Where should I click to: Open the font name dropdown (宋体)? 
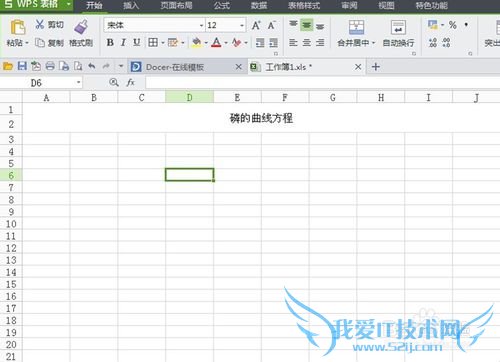[x=201, y=25]
